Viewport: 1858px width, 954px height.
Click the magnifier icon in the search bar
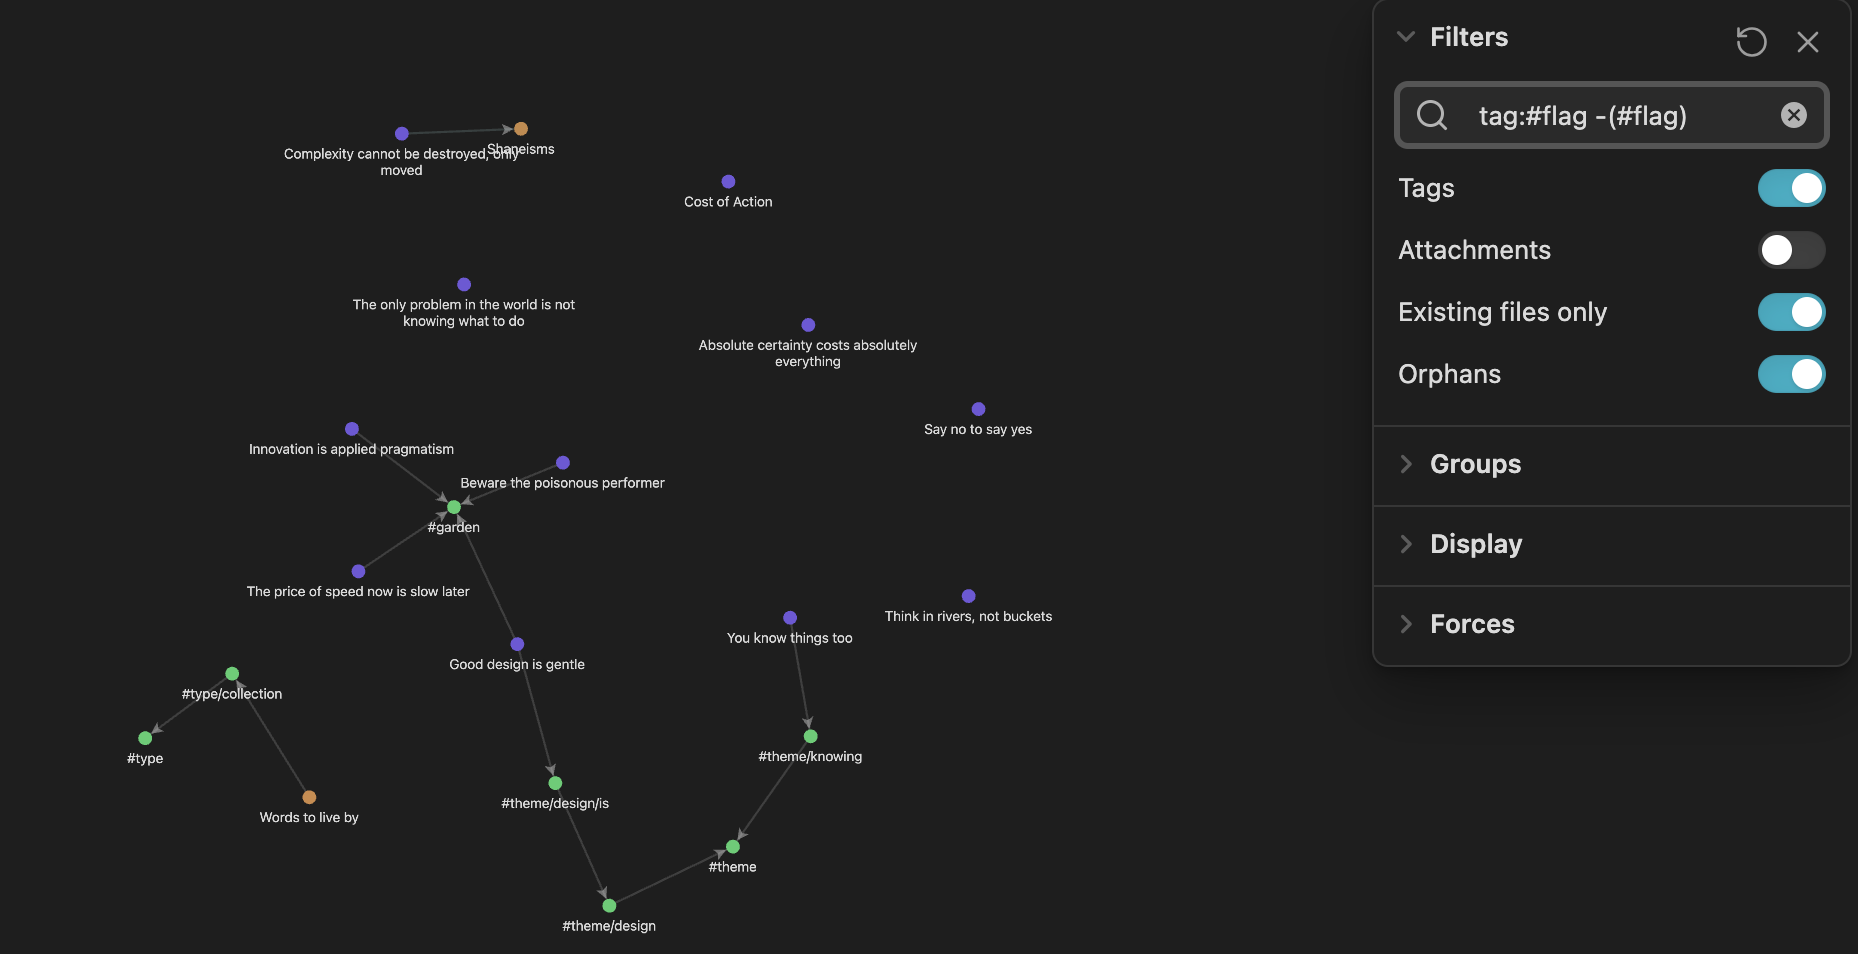[1432, 115]
